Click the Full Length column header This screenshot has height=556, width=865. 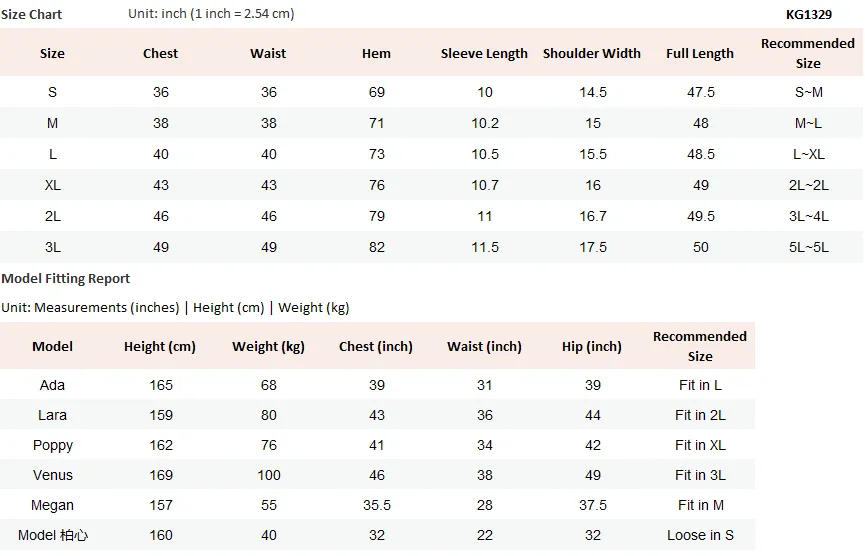click(700, 54)
